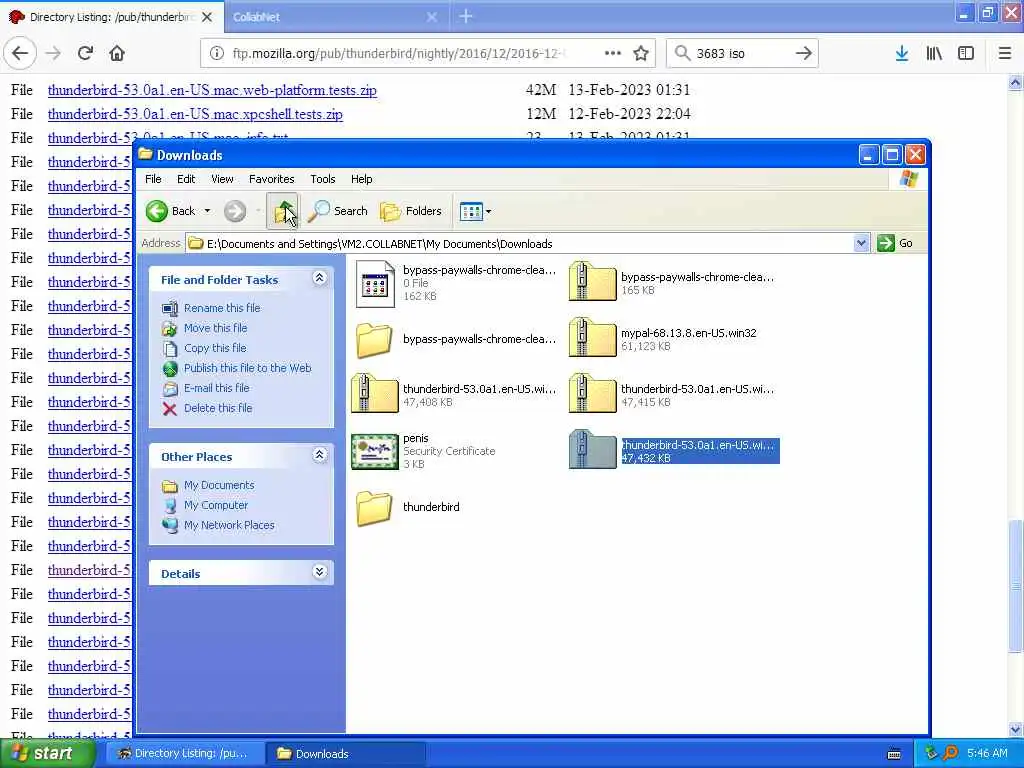Click Move this file
Screen dimensions: 1024x768
tap(216, 328)
